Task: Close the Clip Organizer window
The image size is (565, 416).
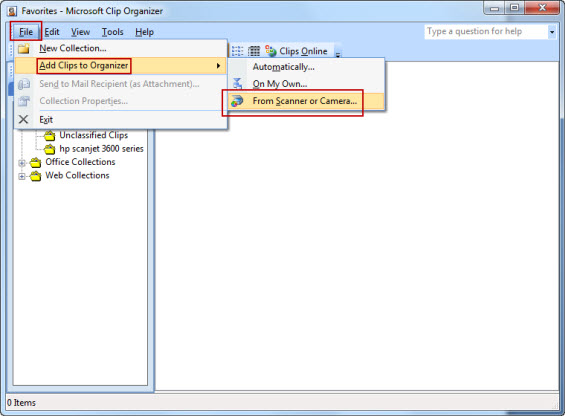Action: coord(542,8)
